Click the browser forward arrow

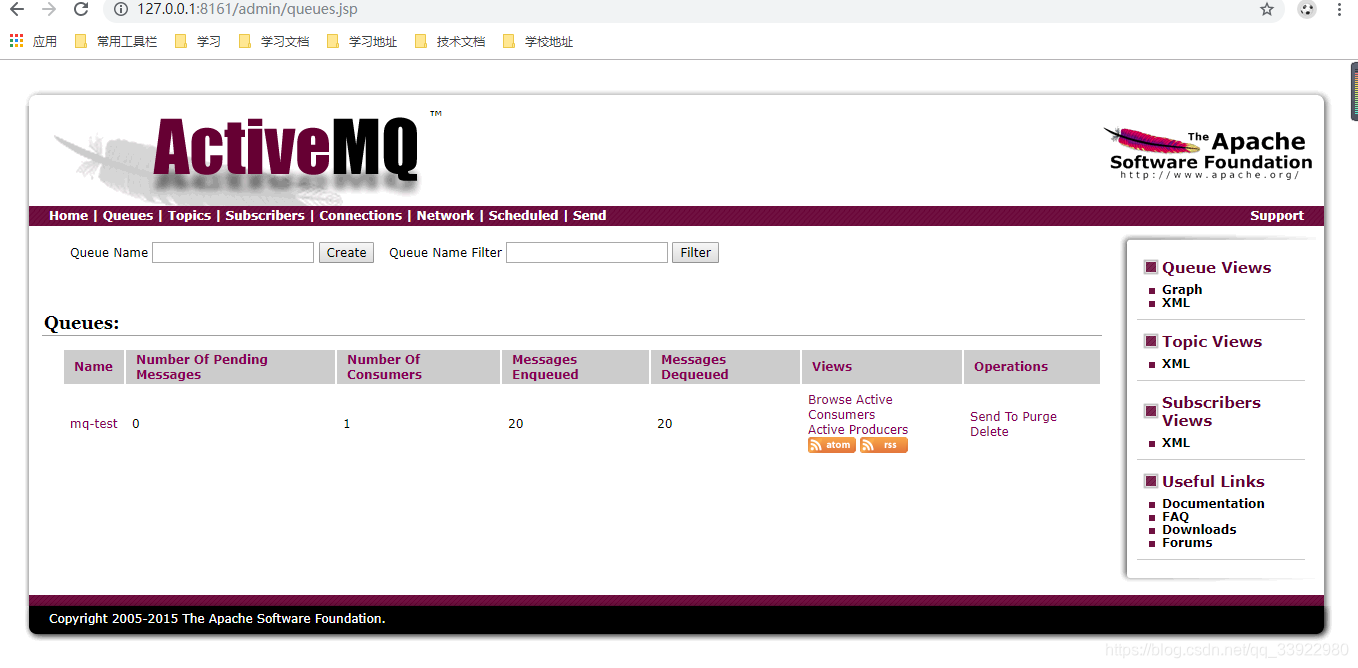pyautogui.click(x=49, y=10)
